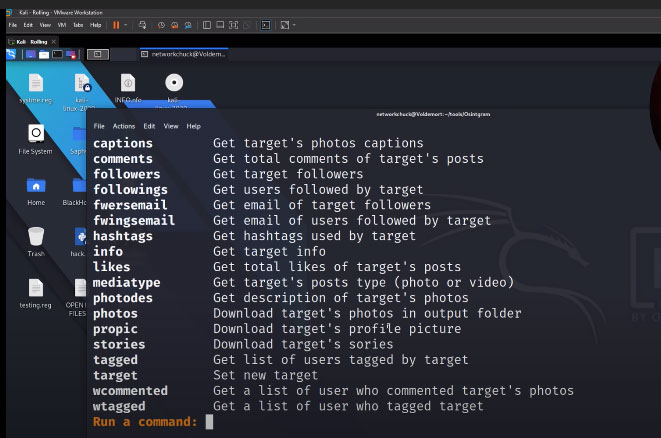Click the 'wtagged' command text

[119, 406]
